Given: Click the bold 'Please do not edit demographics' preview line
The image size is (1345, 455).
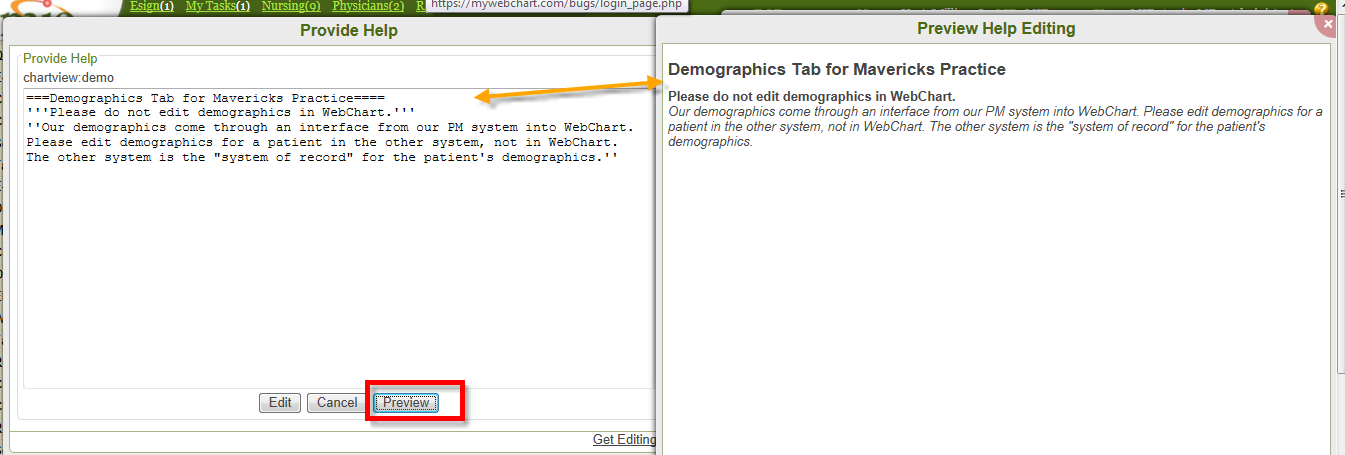Looking at the screenshot, I should pos(812,96).
